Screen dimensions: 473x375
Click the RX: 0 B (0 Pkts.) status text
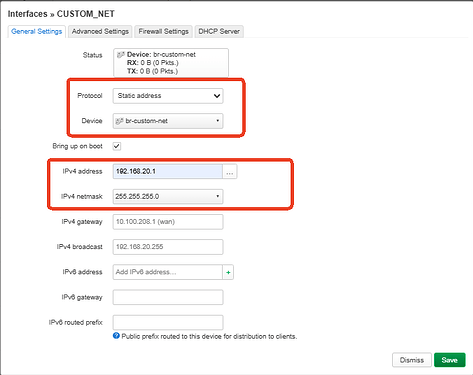tap(152, 63)
